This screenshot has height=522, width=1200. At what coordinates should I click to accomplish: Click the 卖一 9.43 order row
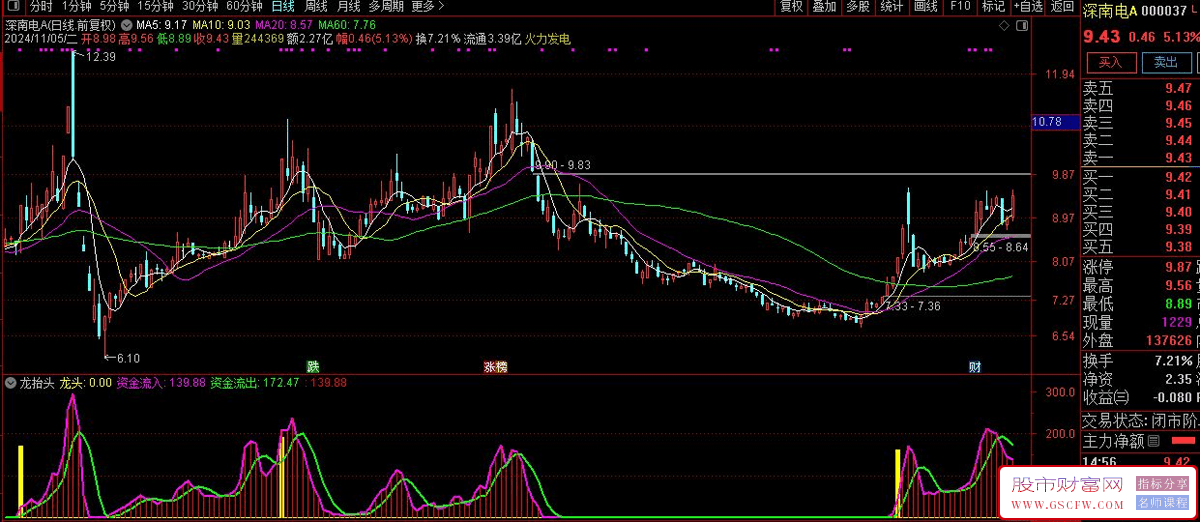pyautogui.click(x=1140, y=158)
